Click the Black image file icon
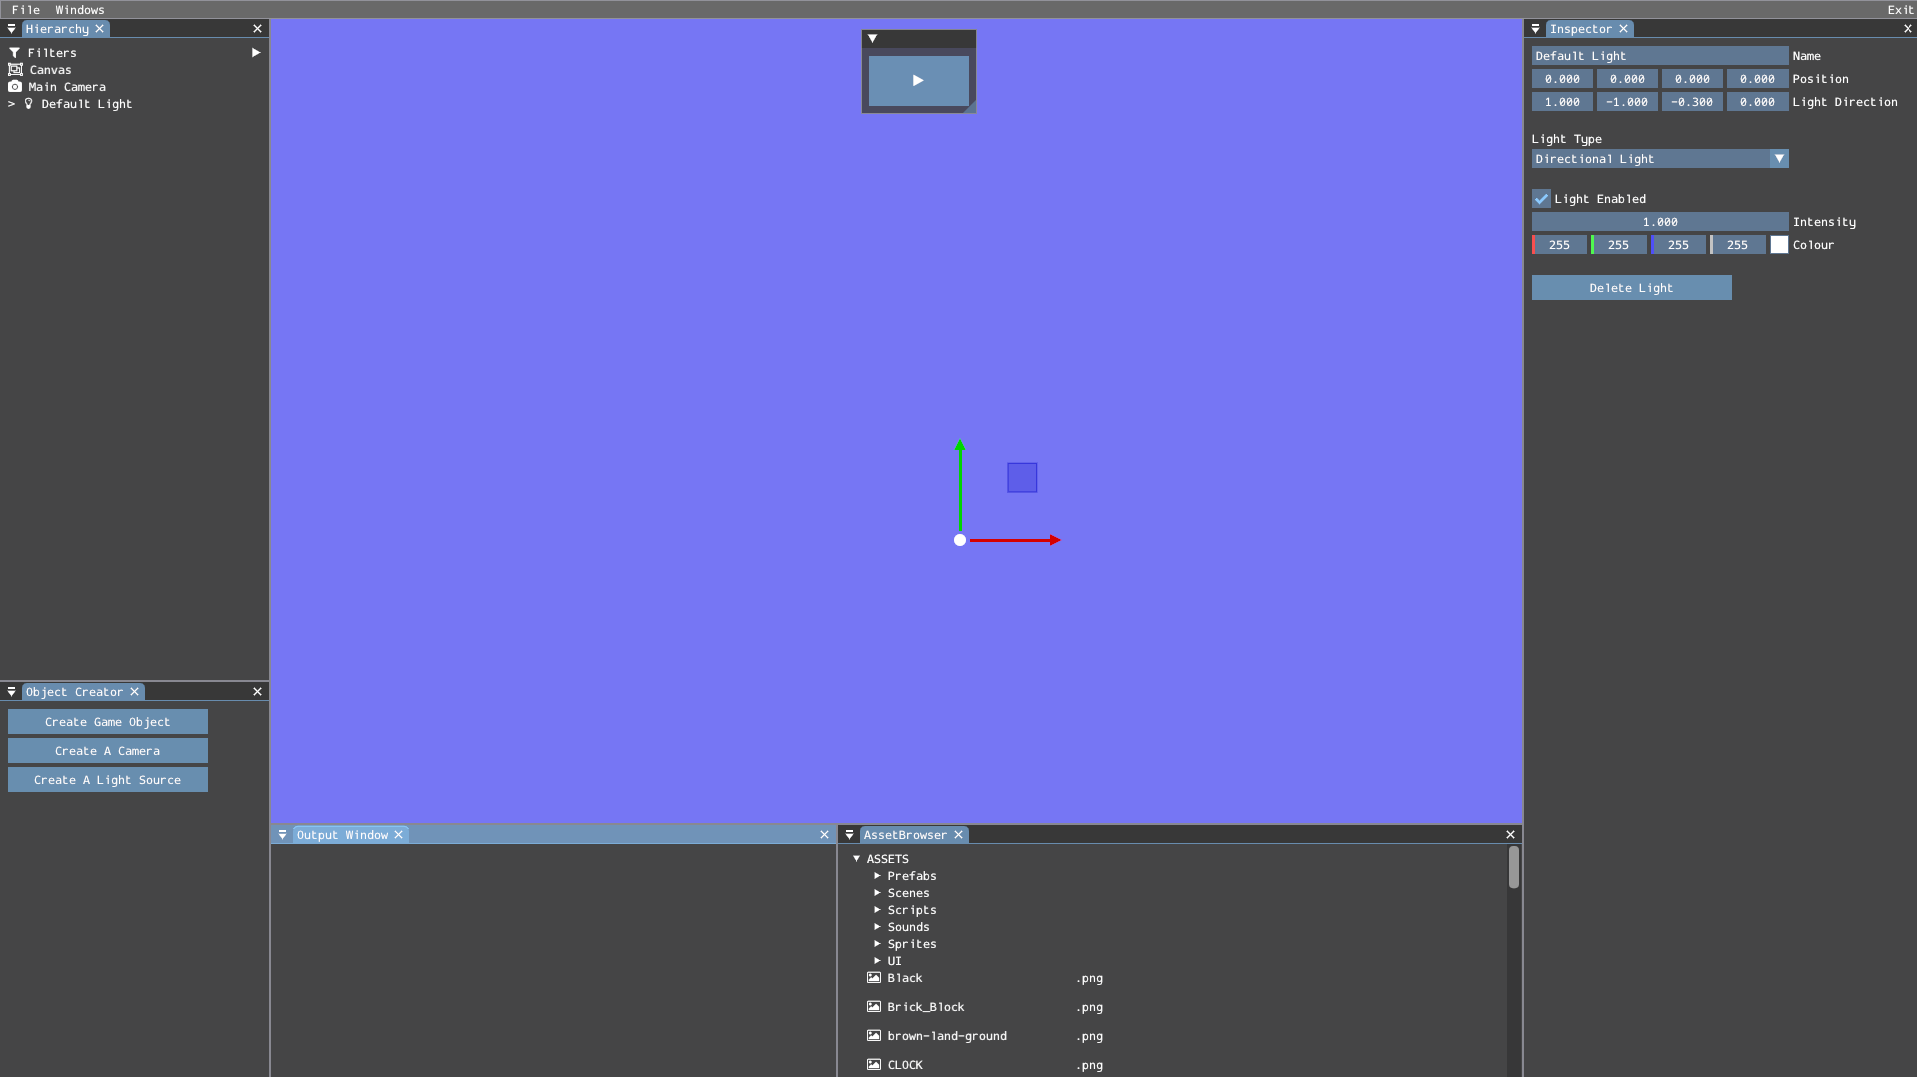This screenshot has height=1077, width=1917. click(874, 977)
